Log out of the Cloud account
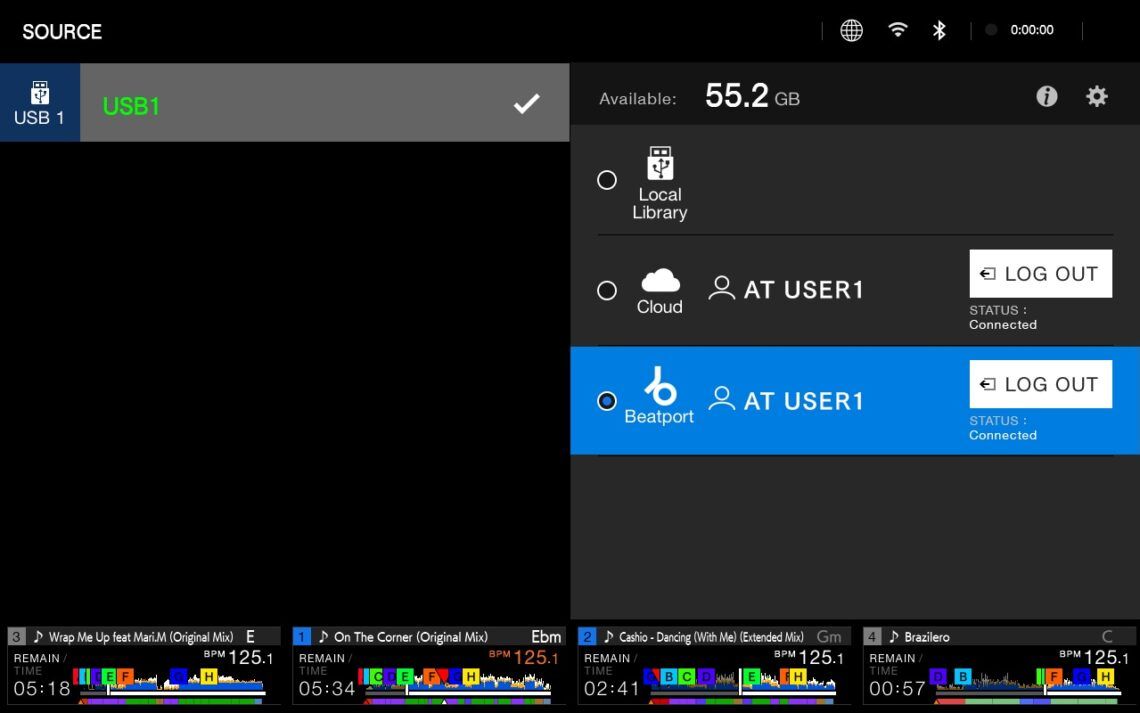Image resolution: width=1140 pixels, height=713 pixels. [1040, 274]
